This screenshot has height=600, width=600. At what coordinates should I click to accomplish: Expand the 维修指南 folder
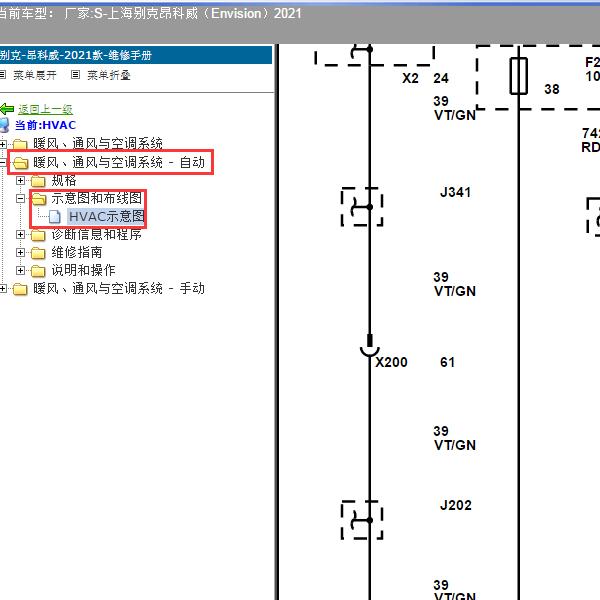click(21, 252)
